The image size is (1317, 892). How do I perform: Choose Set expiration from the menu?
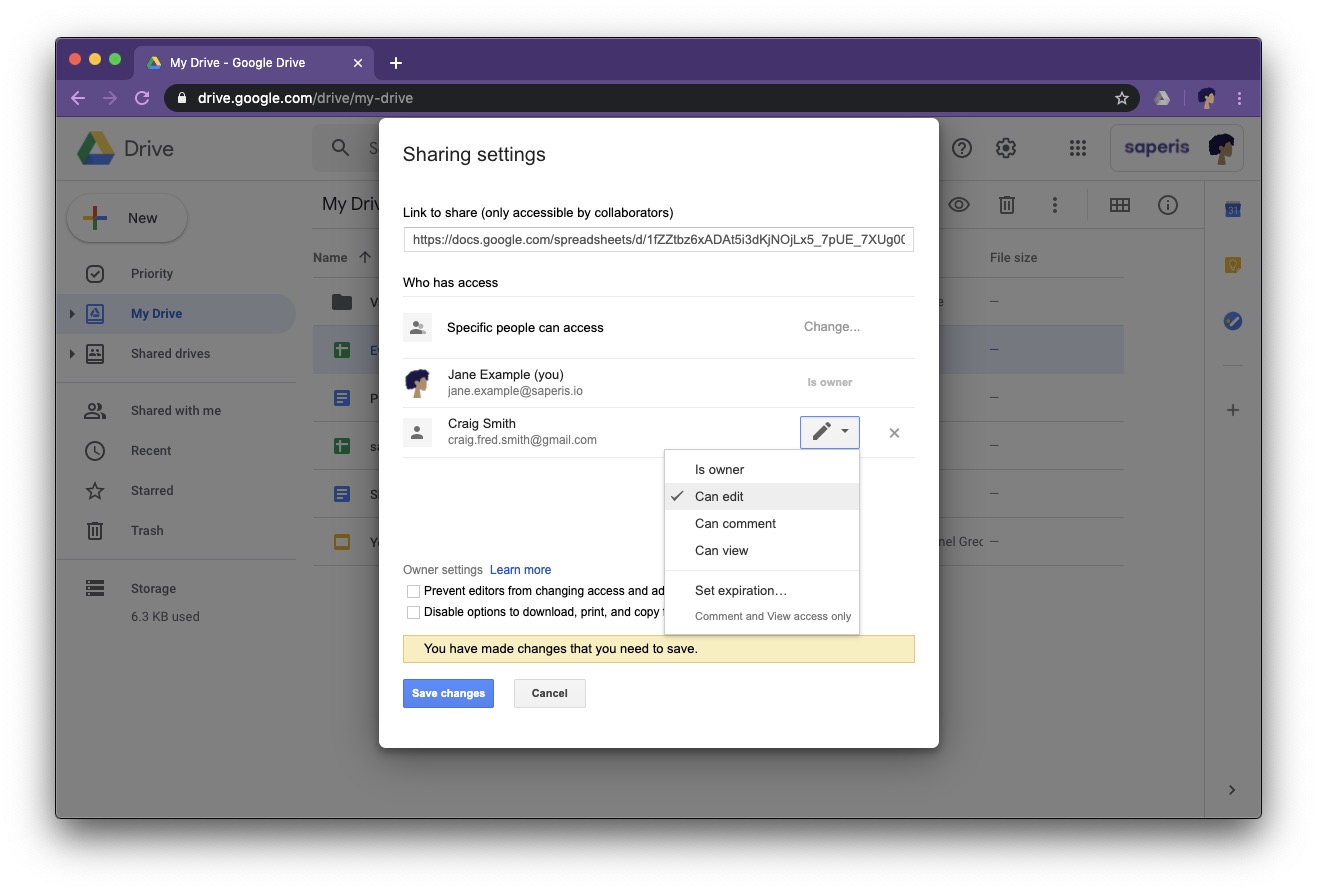[741, 590]
